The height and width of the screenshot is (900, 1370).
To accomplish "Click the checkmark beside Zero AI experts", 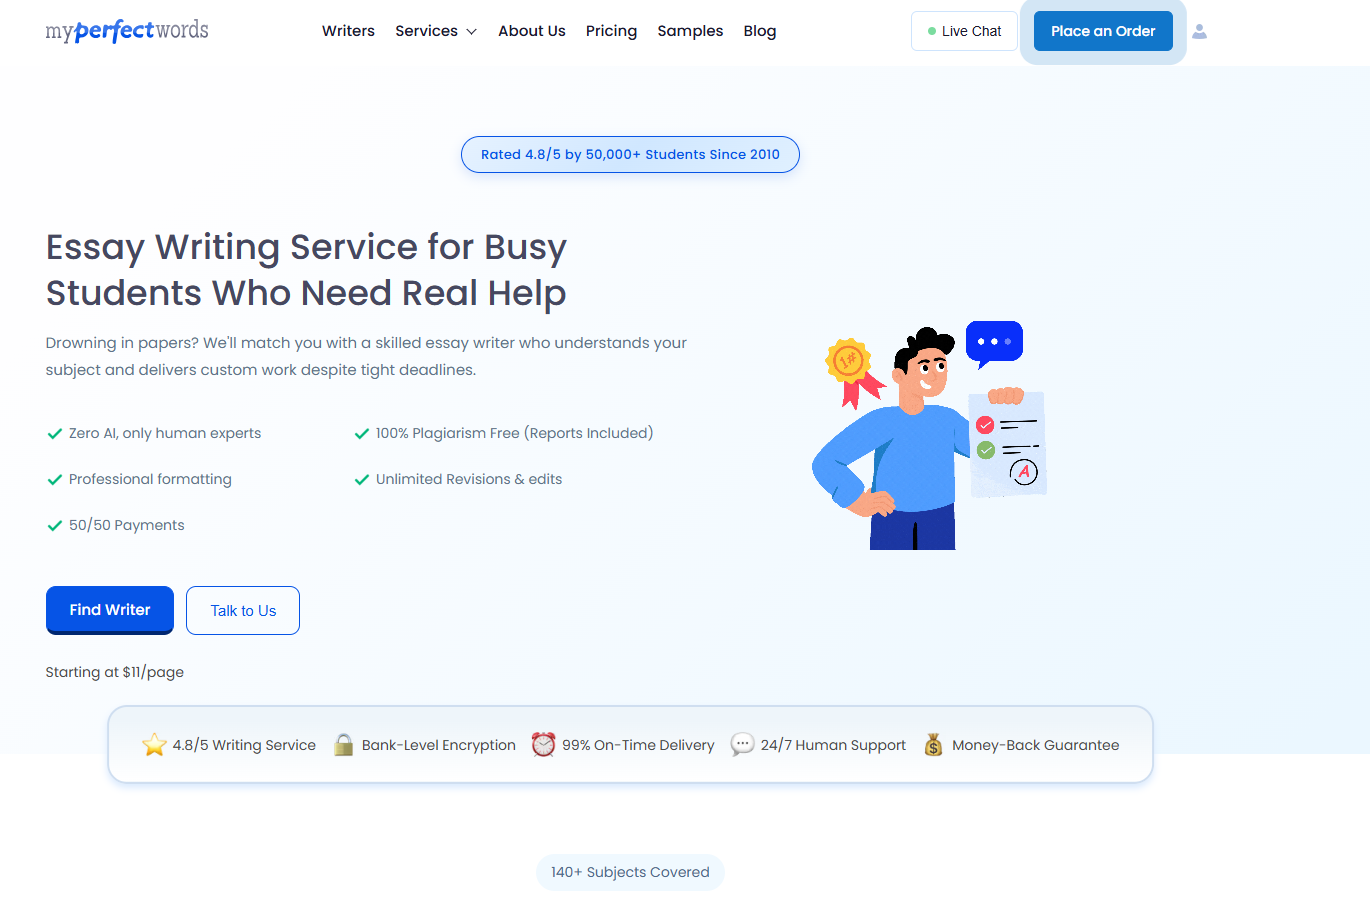I will [x=55, y=434].
